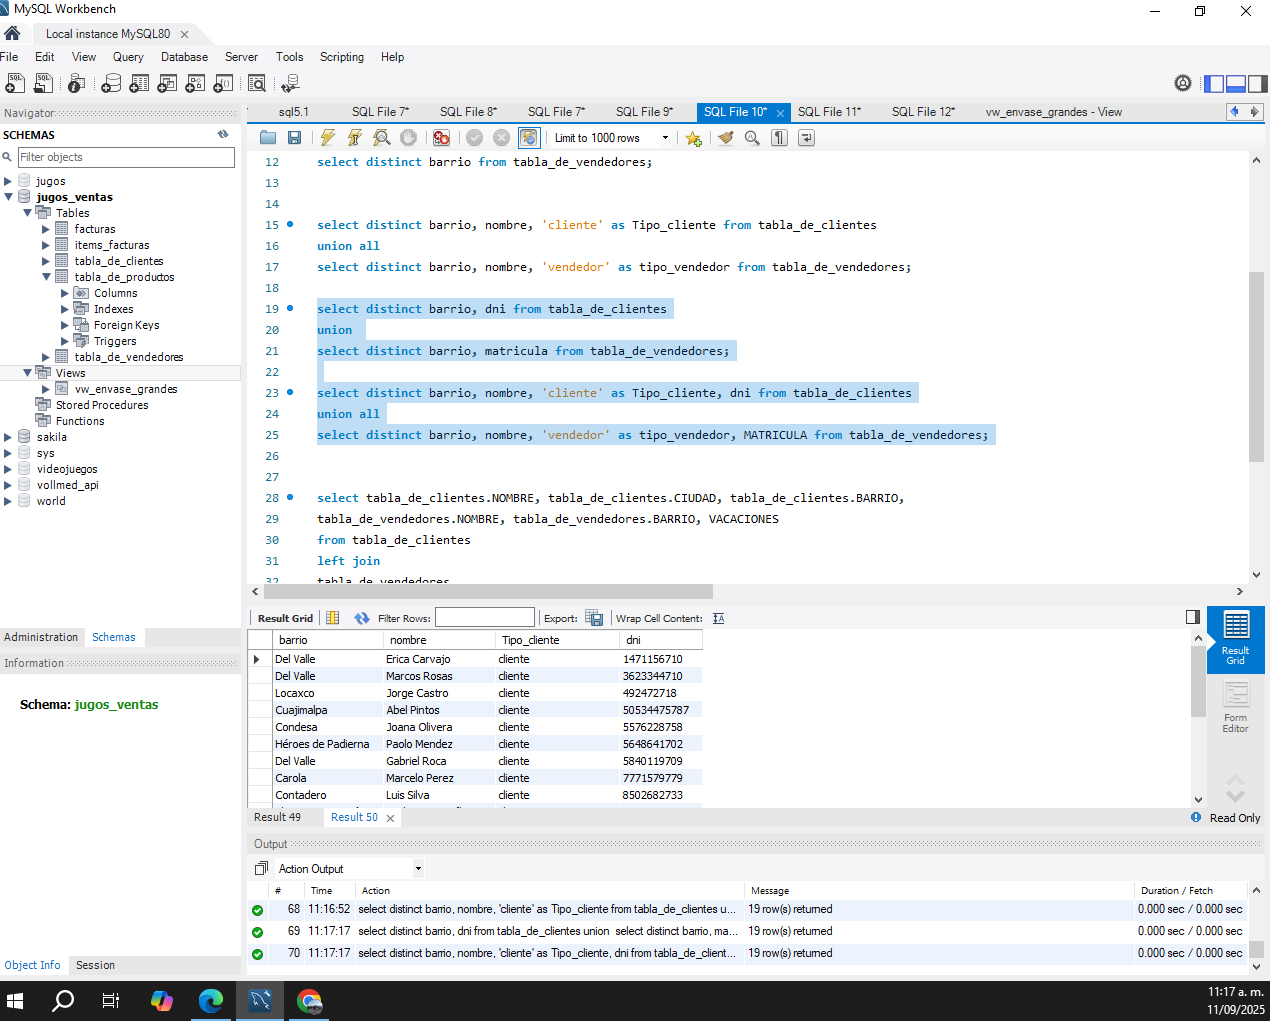
Task: Save query as snippet star icon
Action: (x=693, y=138)
